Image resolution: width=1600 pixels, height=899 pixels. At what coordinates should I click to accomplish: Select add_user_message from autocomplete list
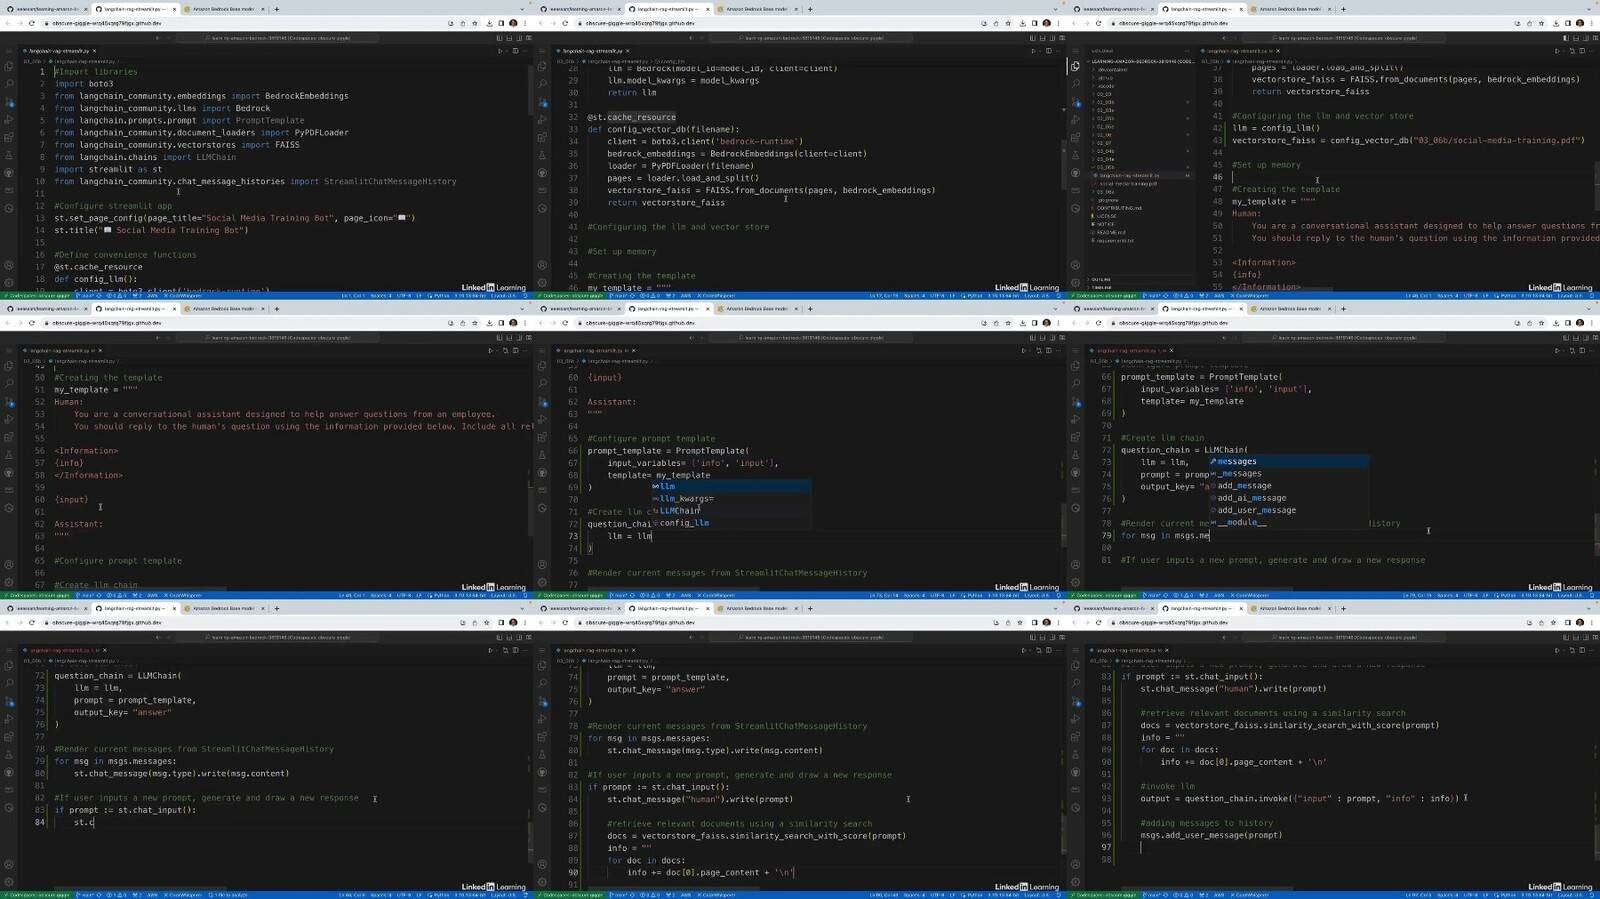pos(1256,510)
